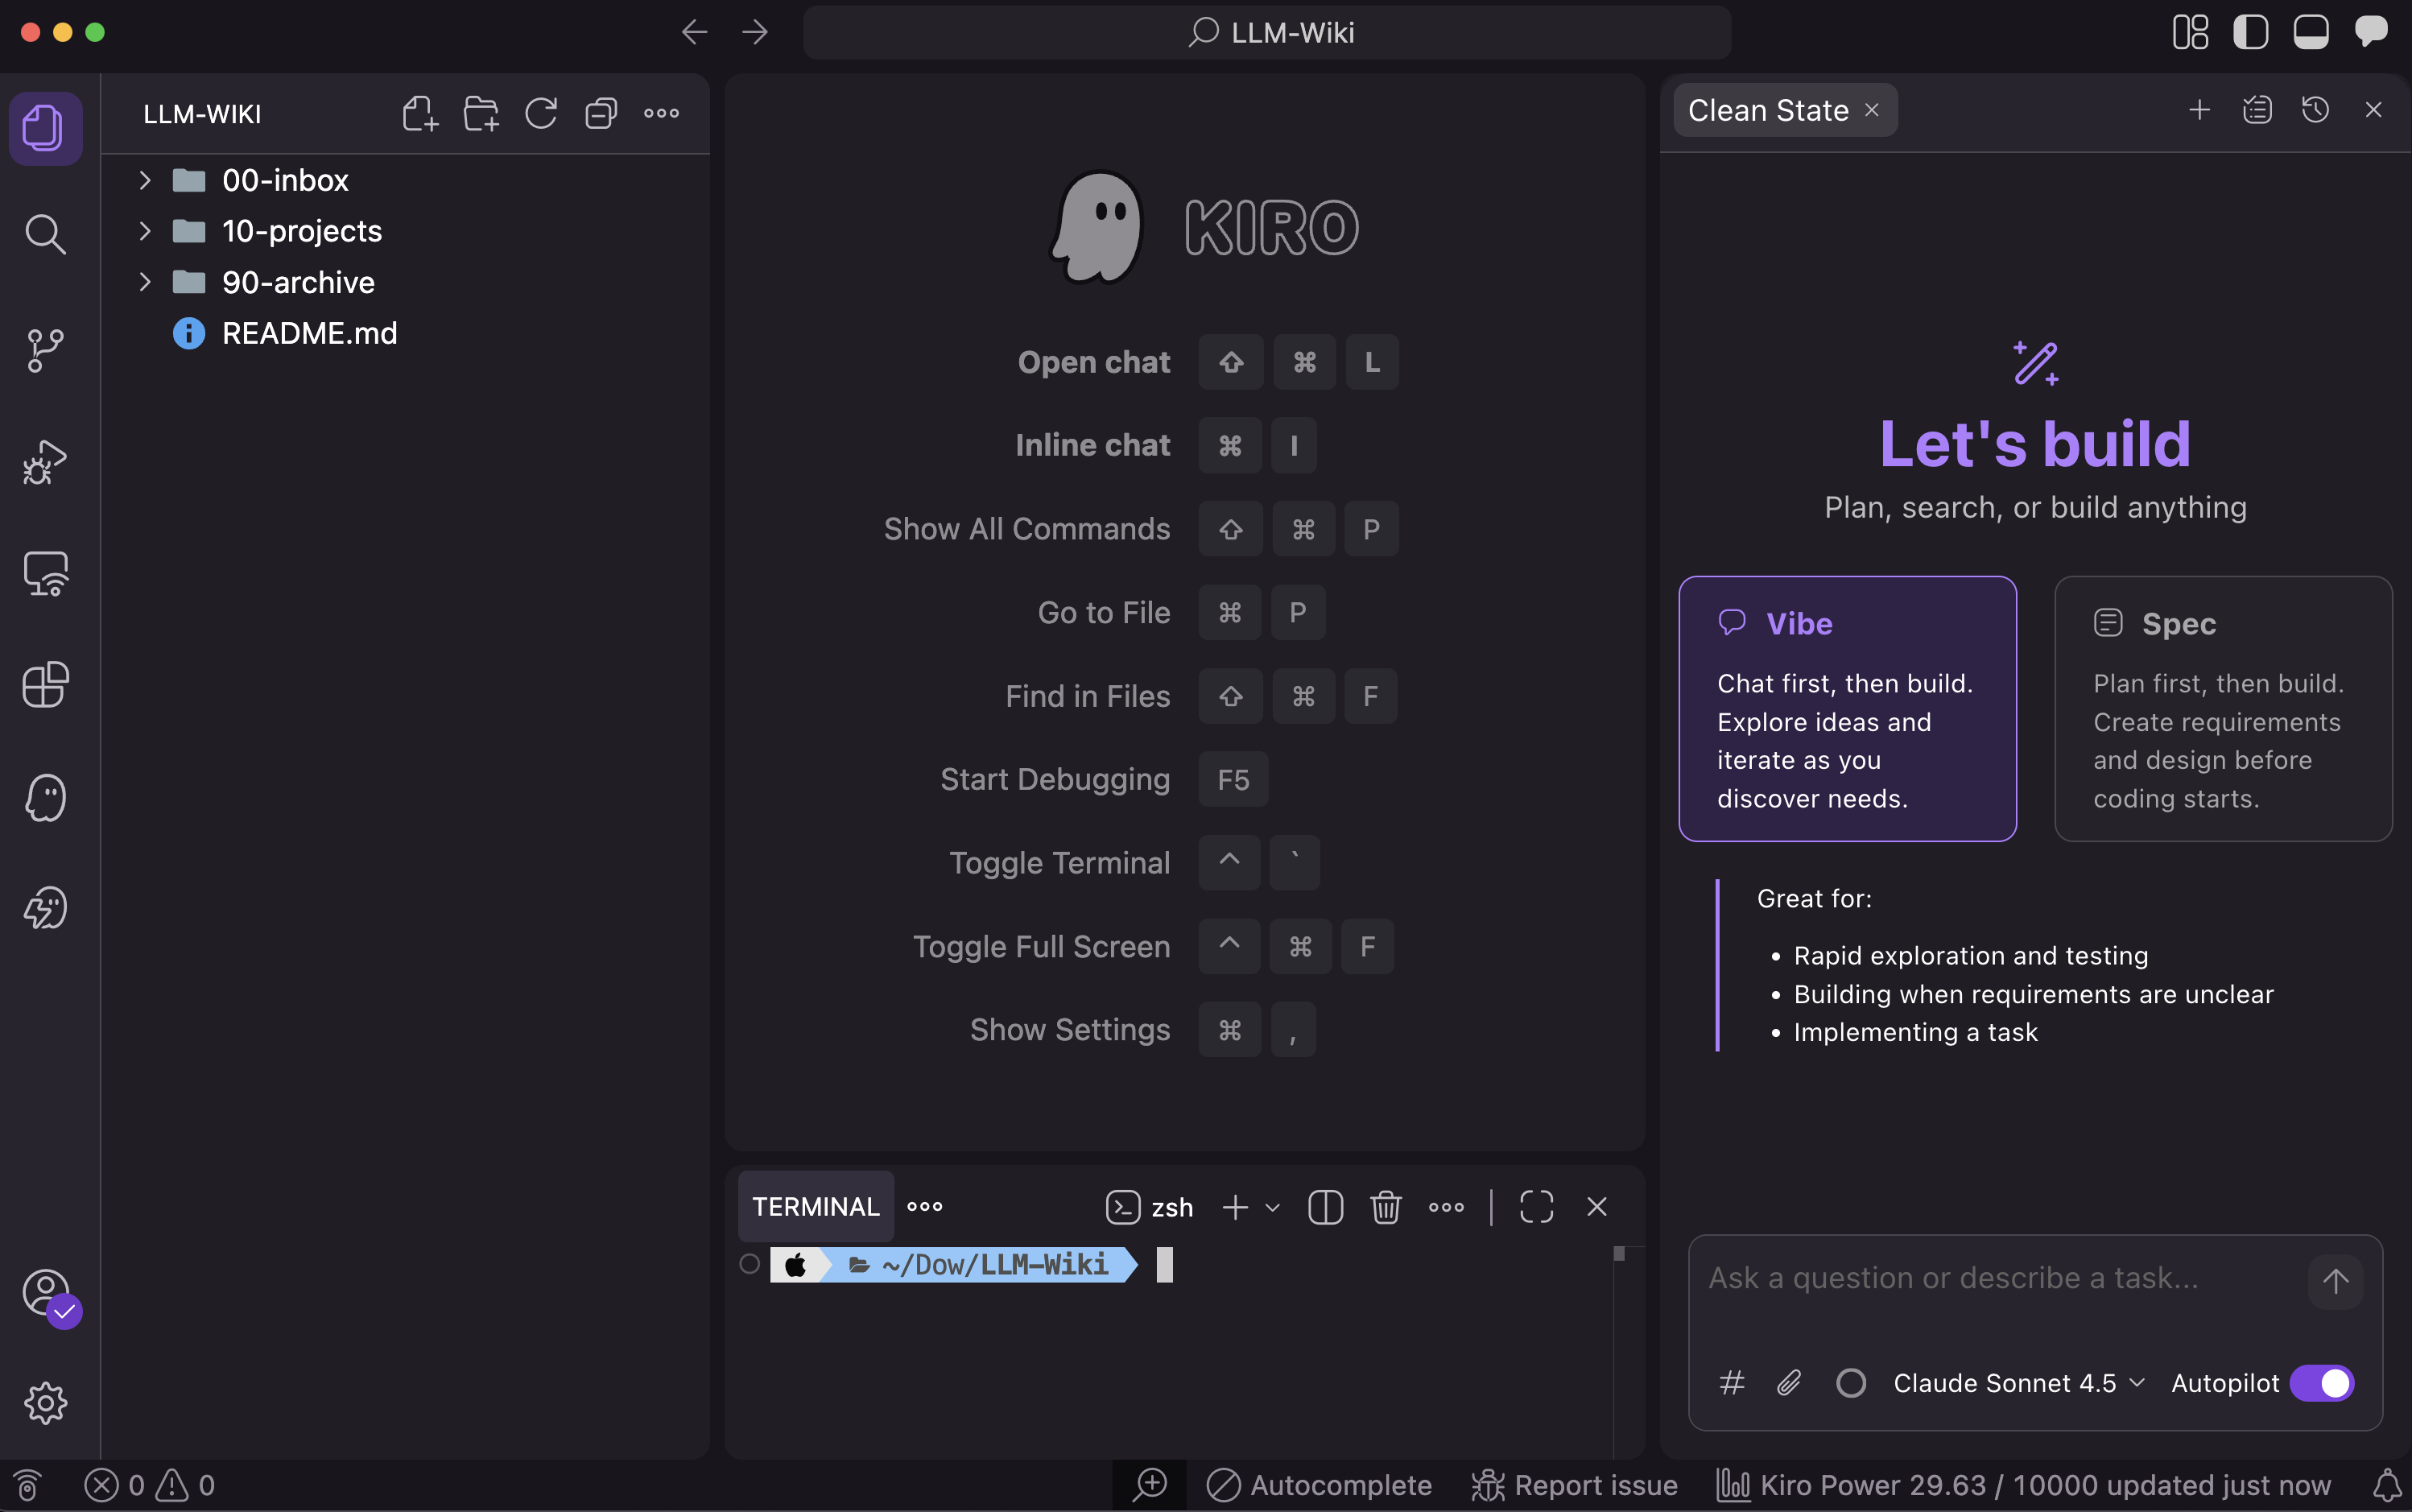
Task: Choose the Vibe mode card
Action: tap(1847, 708)
